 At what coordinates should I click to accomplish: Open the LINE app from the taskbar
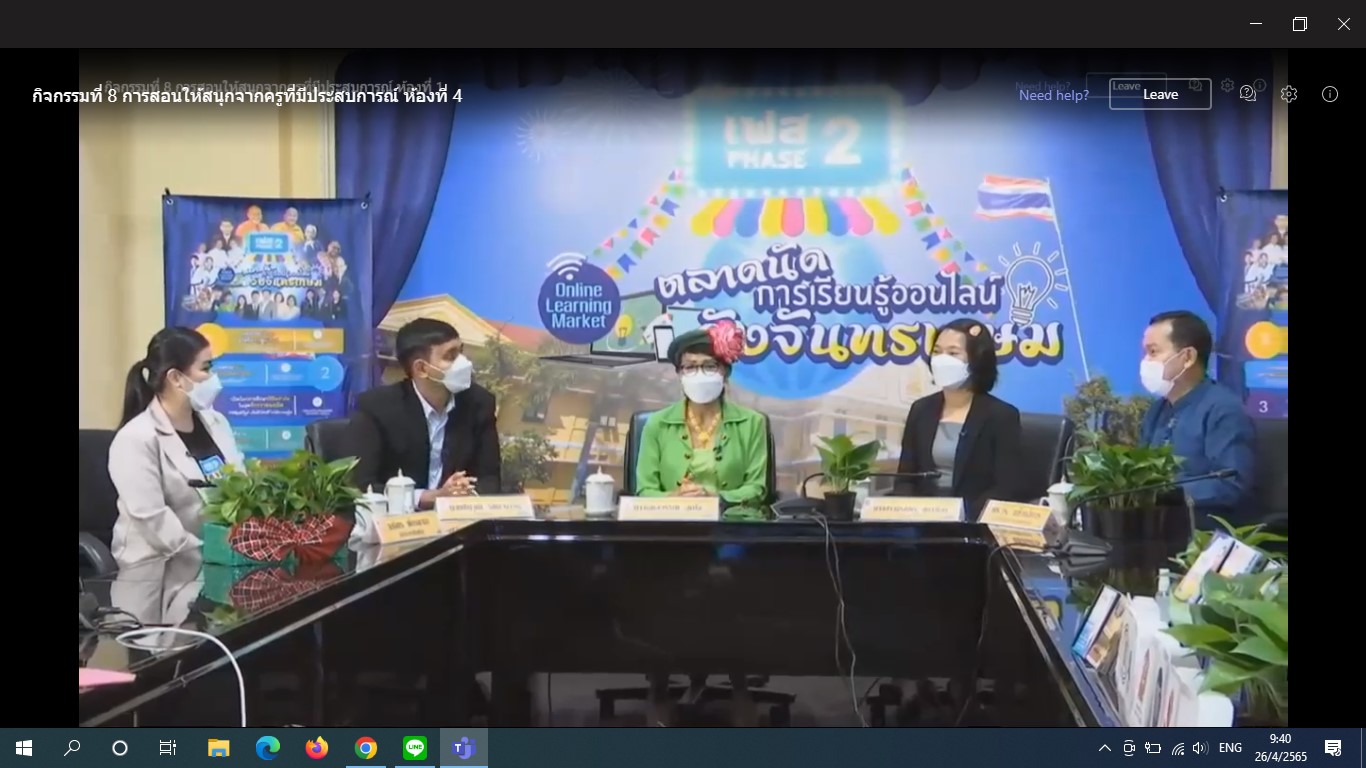pyautogui.click(x=415, y=748)
